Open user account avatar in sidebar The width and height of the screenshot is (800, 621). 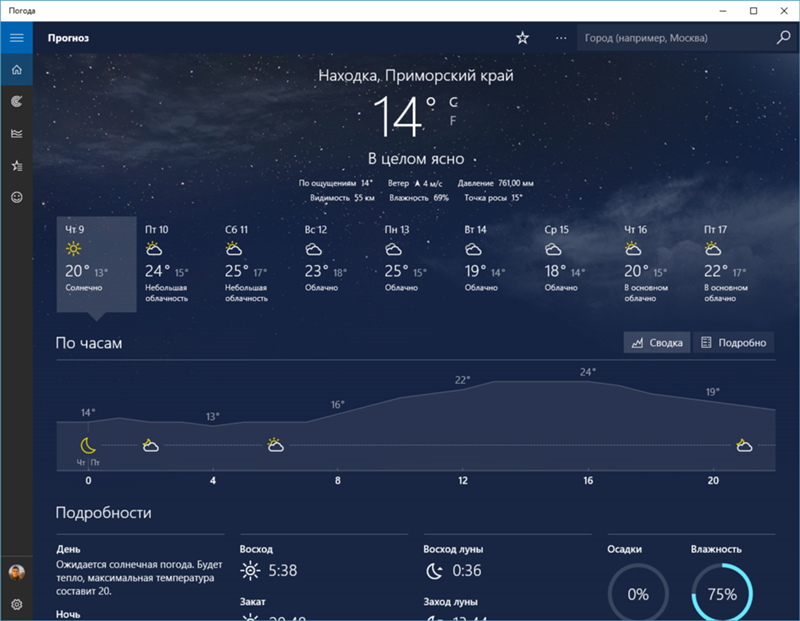tap(16, 572)
